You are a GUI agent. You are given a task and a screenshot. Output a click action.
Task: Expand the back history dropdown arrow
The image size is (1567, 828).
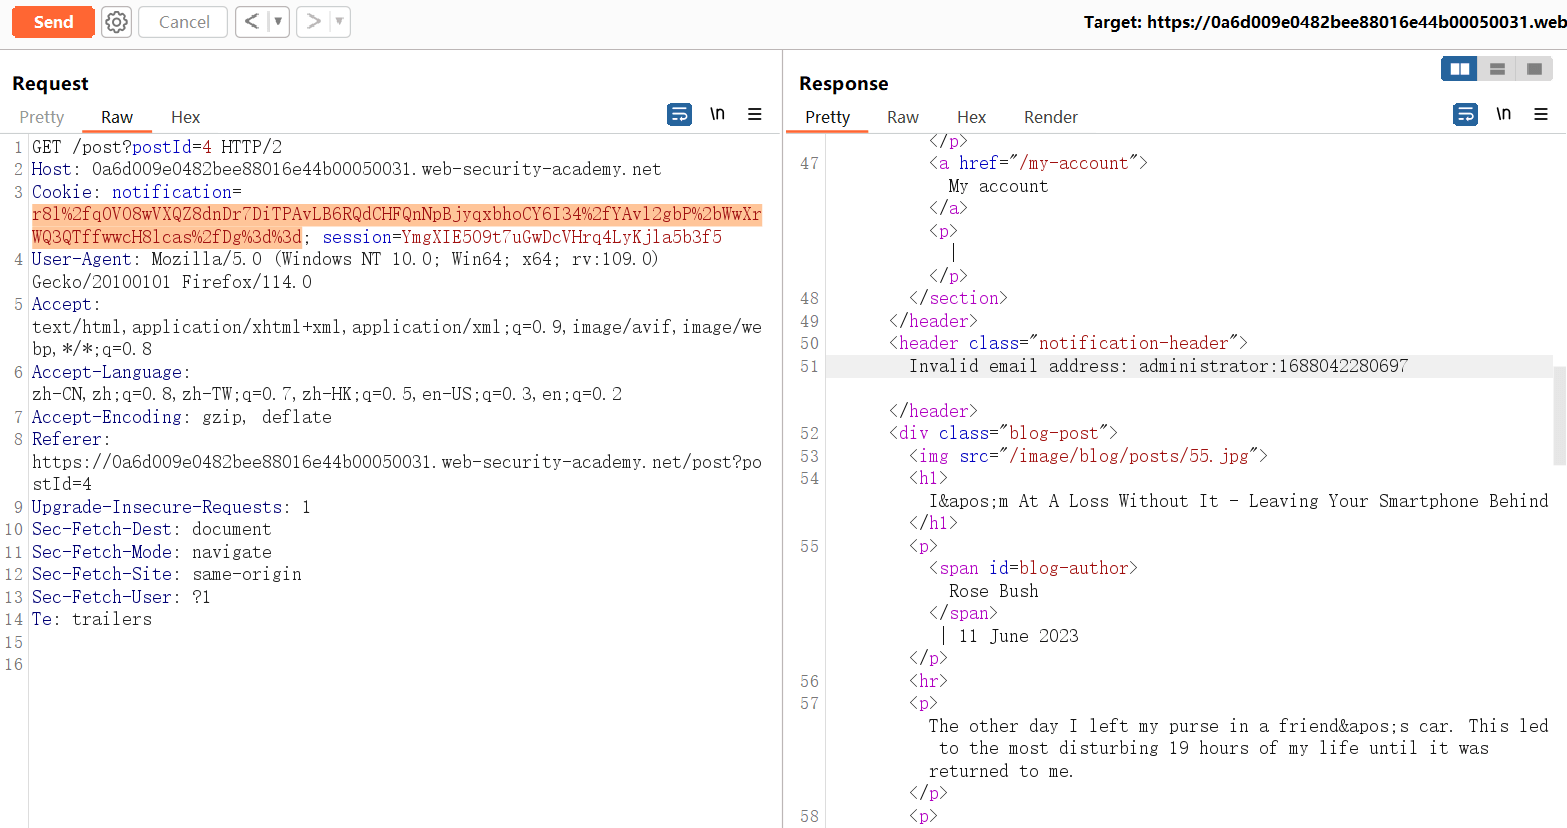click(278, 22)
